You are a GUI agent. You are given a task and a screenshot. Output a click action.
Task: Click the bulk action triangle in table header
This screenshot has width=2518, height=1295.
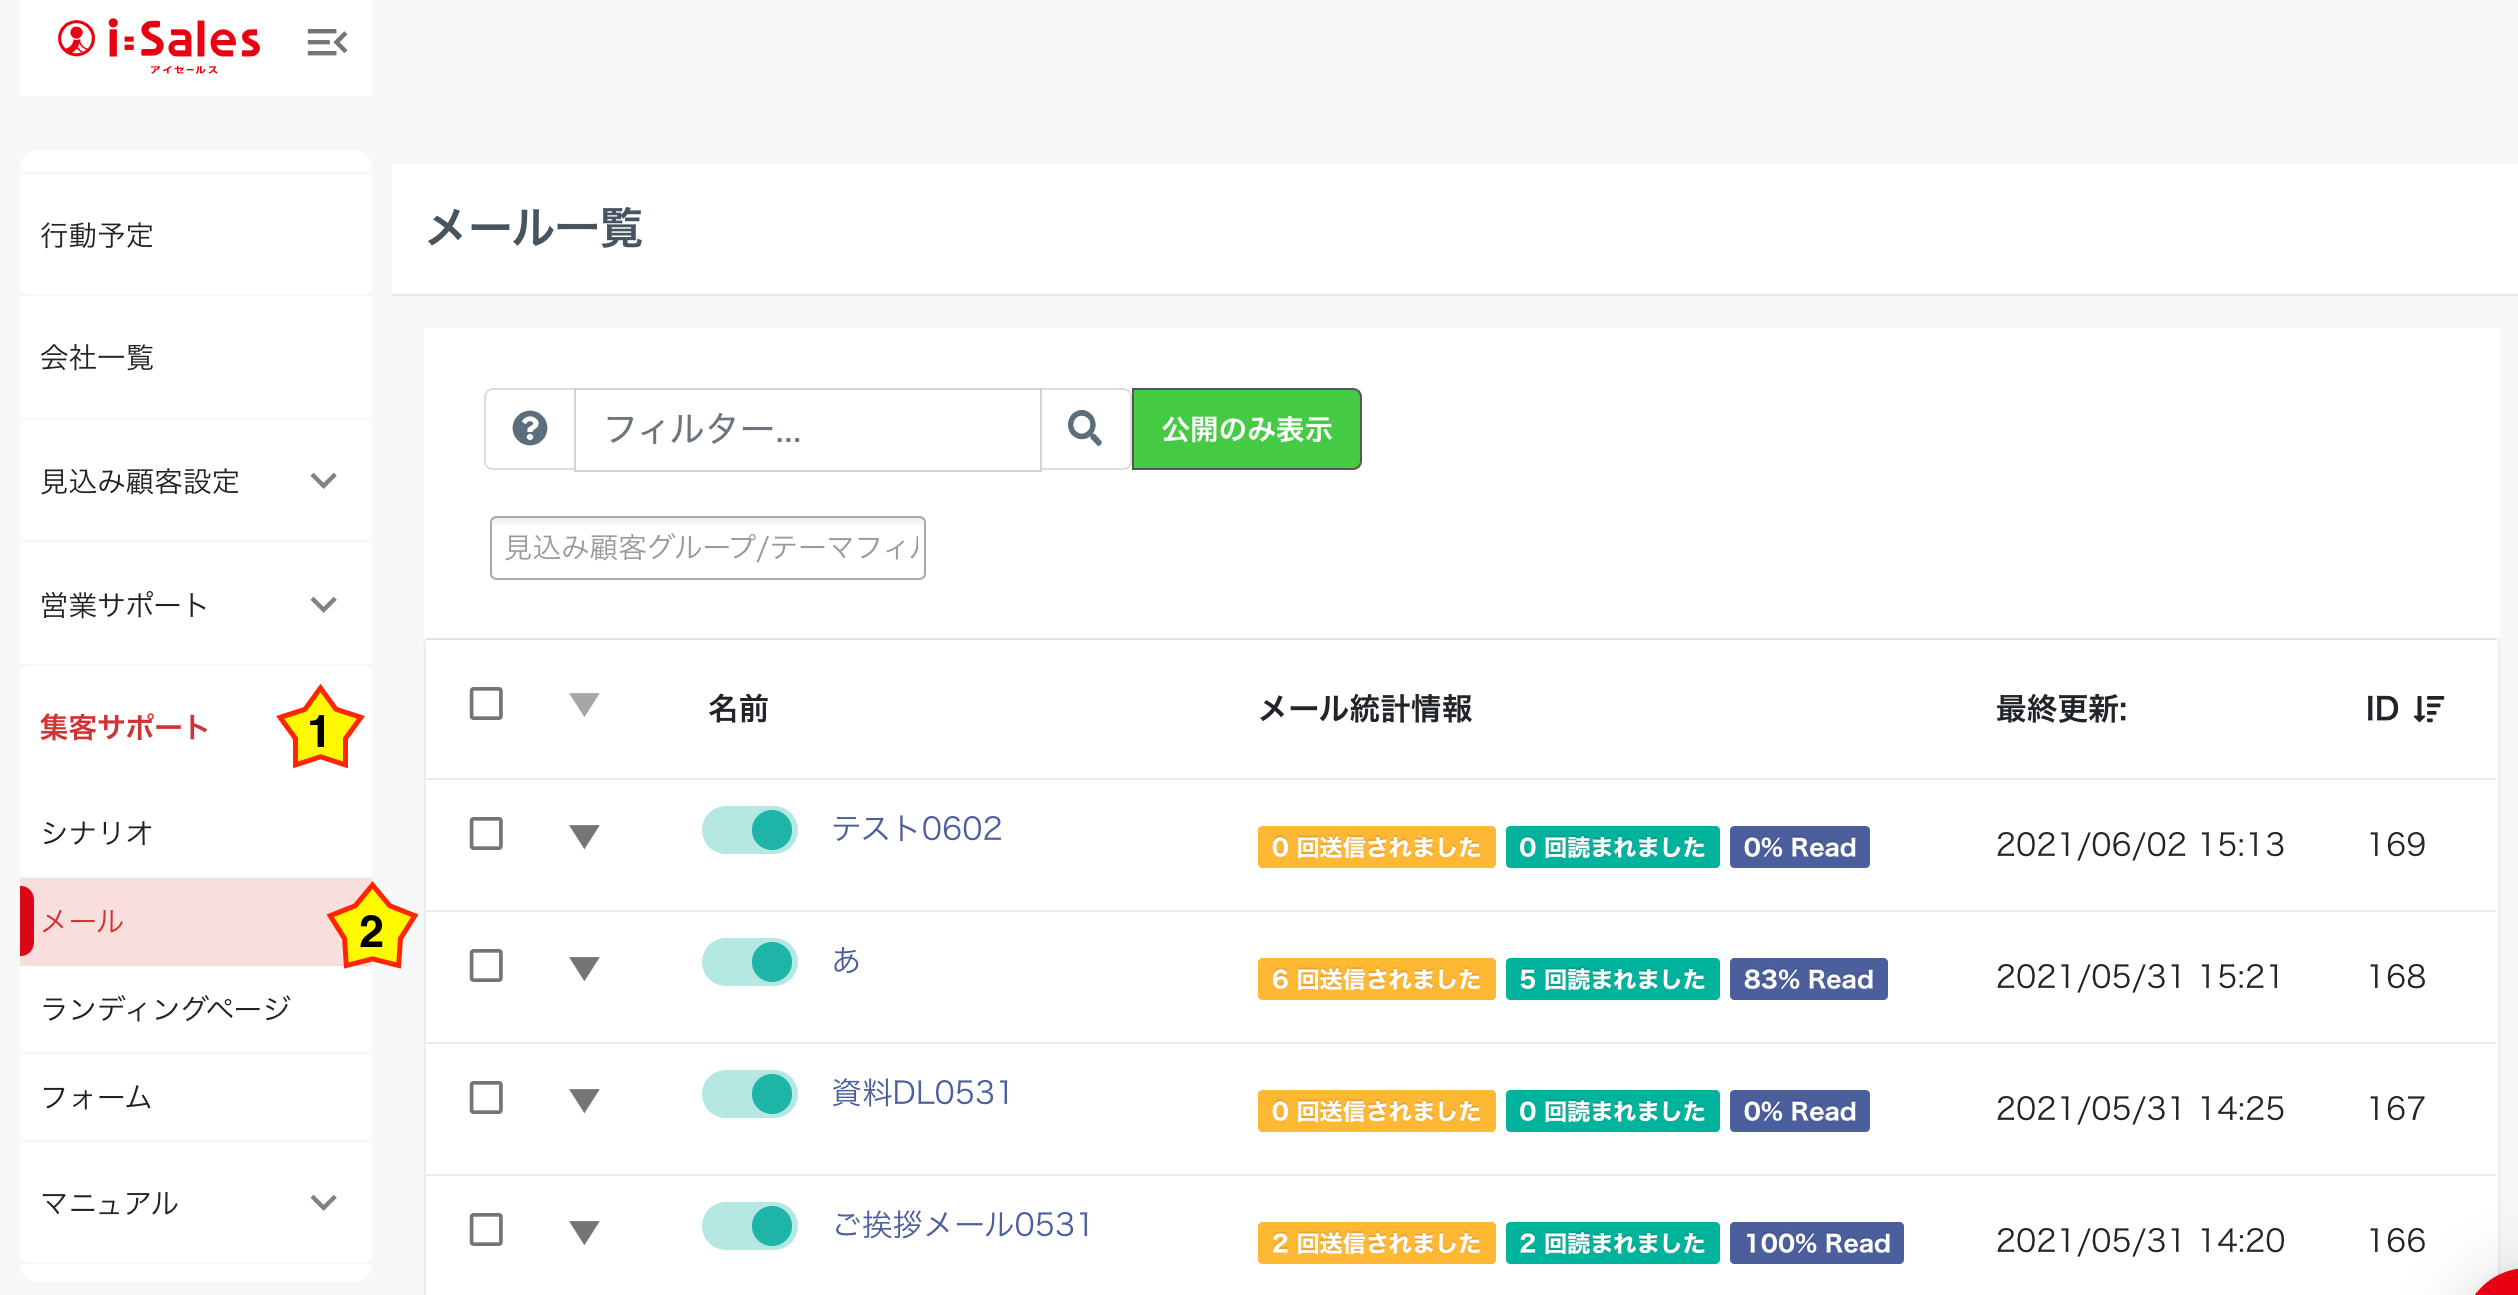(x=584, y=705)
